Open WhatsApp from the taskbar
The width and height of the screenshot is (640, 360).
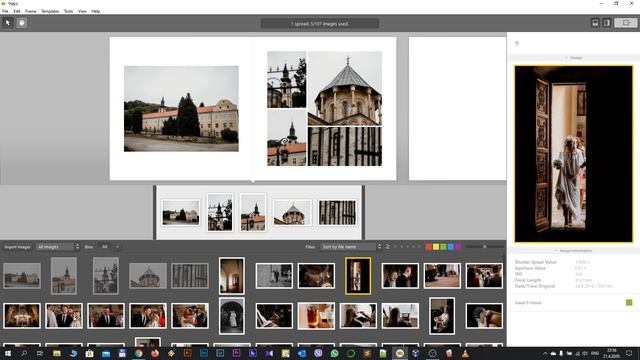334,353
